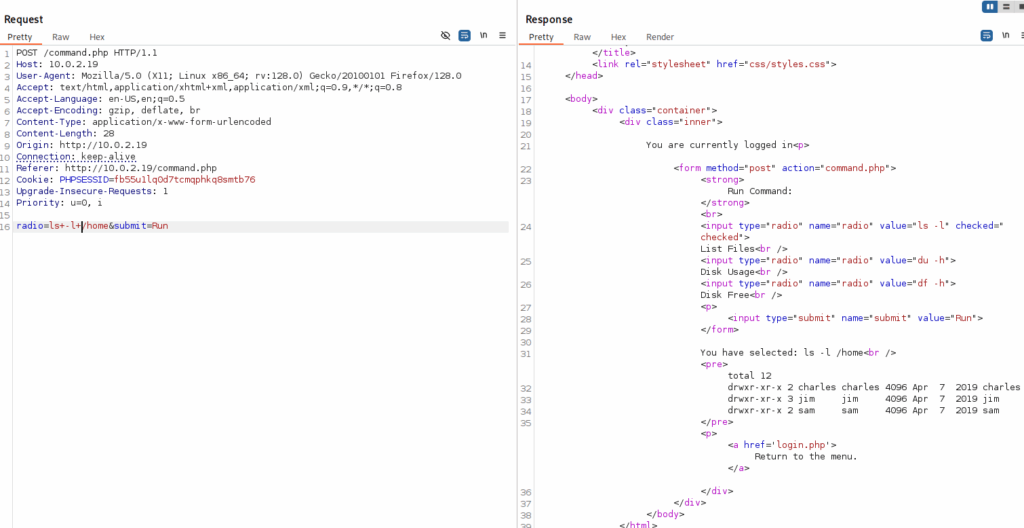Switch to the Response Pretty tab
This screenshot has width=1024, height=528.
[541, 37]
